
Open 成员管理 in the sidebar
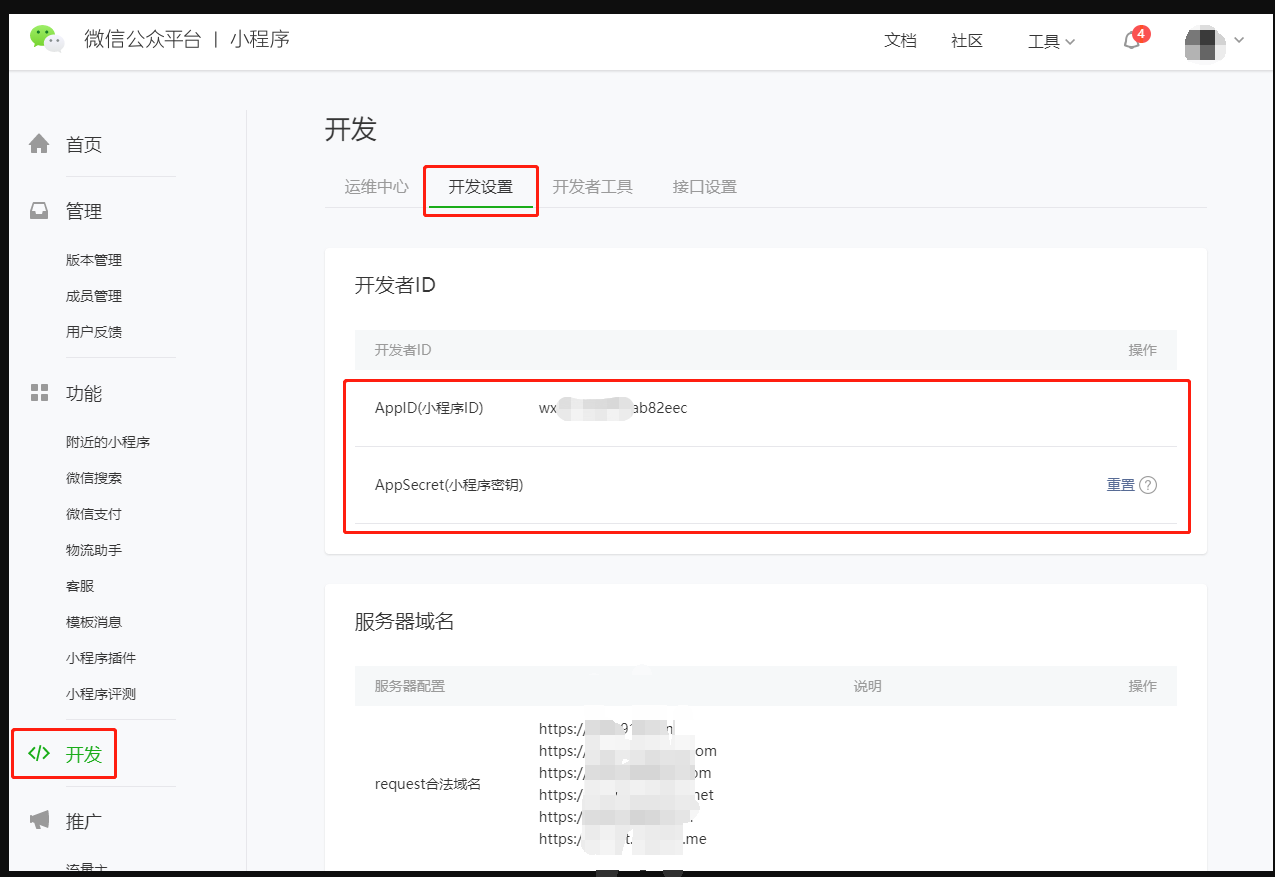94,296
